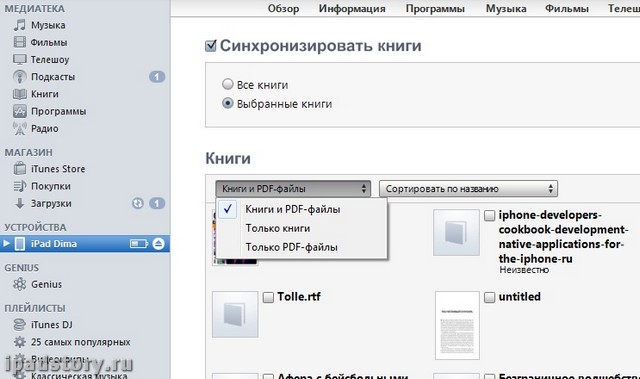Click the Purchases (Покупки) icon
The image size is (640, 379).
[x=20, y=186]
